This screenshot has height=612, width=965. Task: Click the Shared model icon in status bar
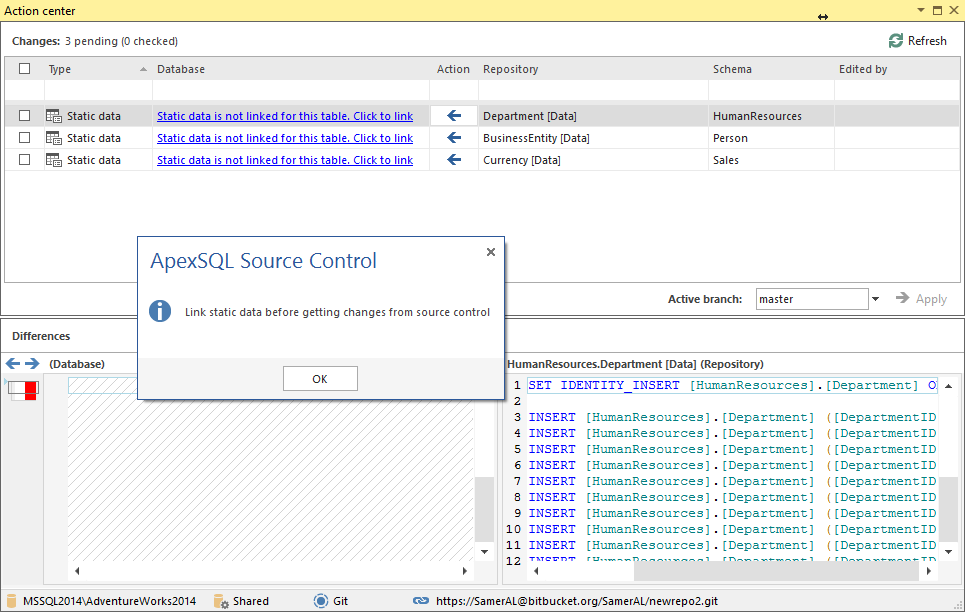(x=221, y=601)
